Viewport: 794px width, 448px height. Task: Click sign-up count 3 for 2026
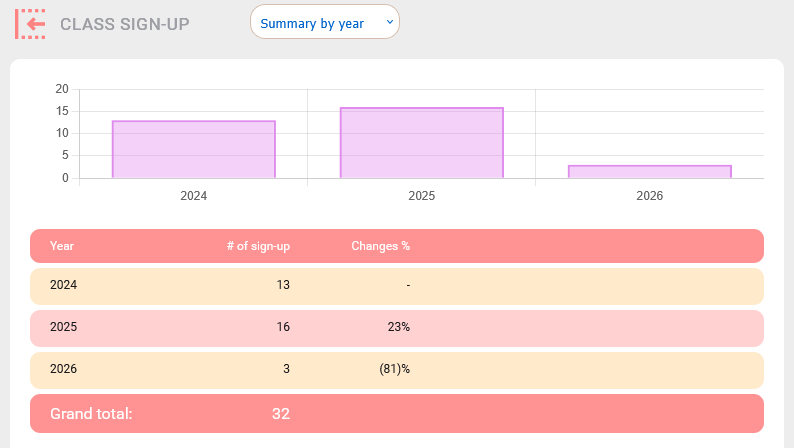(x=287, y=369)
